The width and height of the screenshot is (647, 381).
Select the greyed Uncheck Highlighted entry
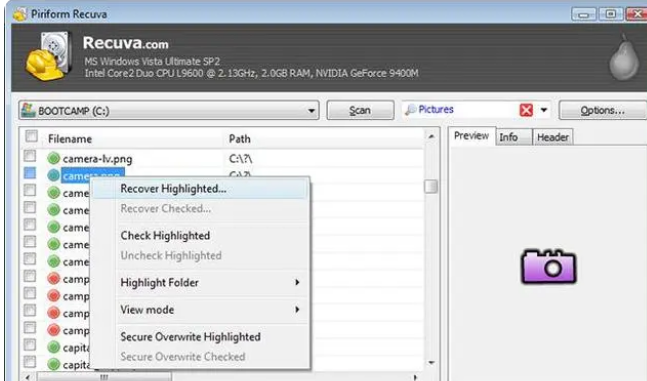pos(200,256)
